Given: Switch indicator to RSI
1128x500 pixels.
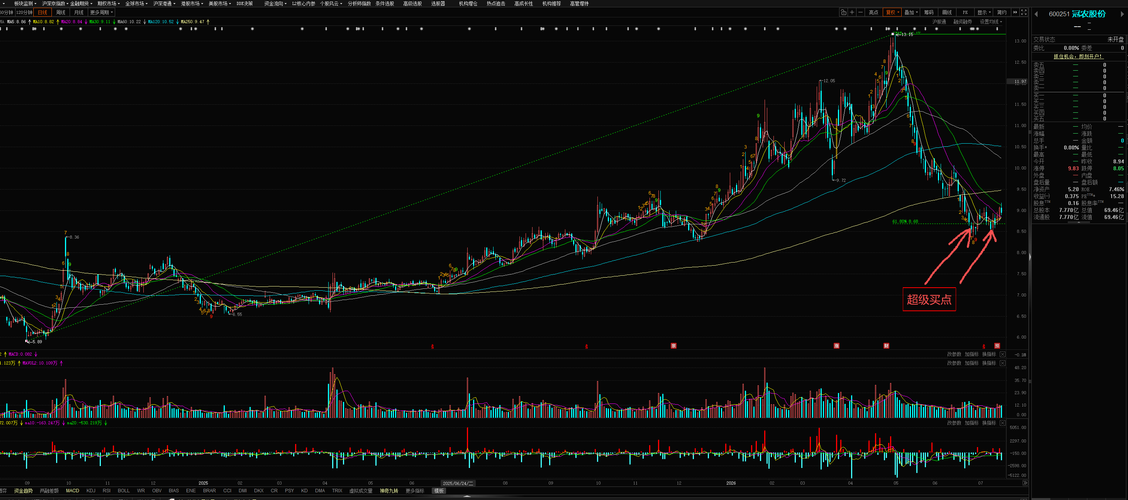Looking at the screenshot, I should (x=106, y=491).
